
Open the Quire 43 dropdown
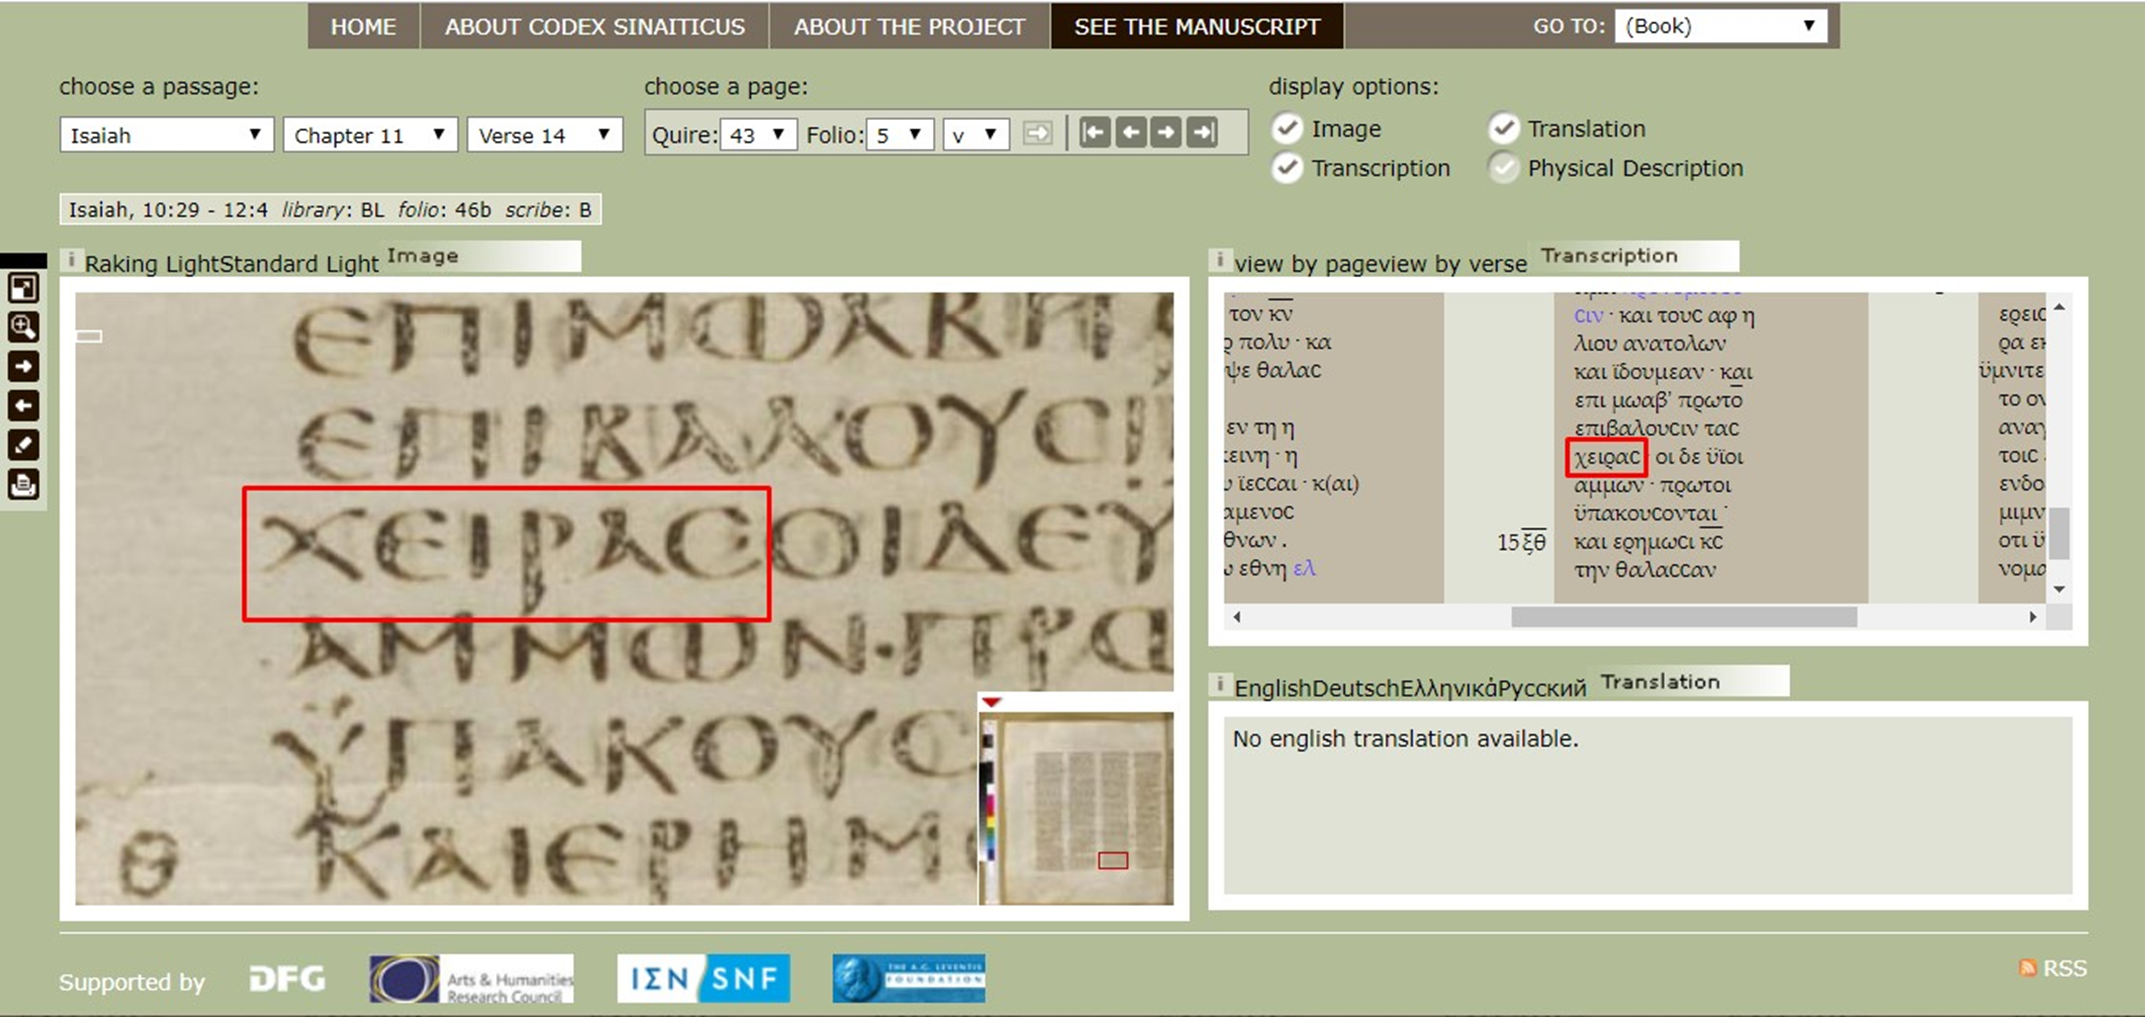[x=758, y=135]
